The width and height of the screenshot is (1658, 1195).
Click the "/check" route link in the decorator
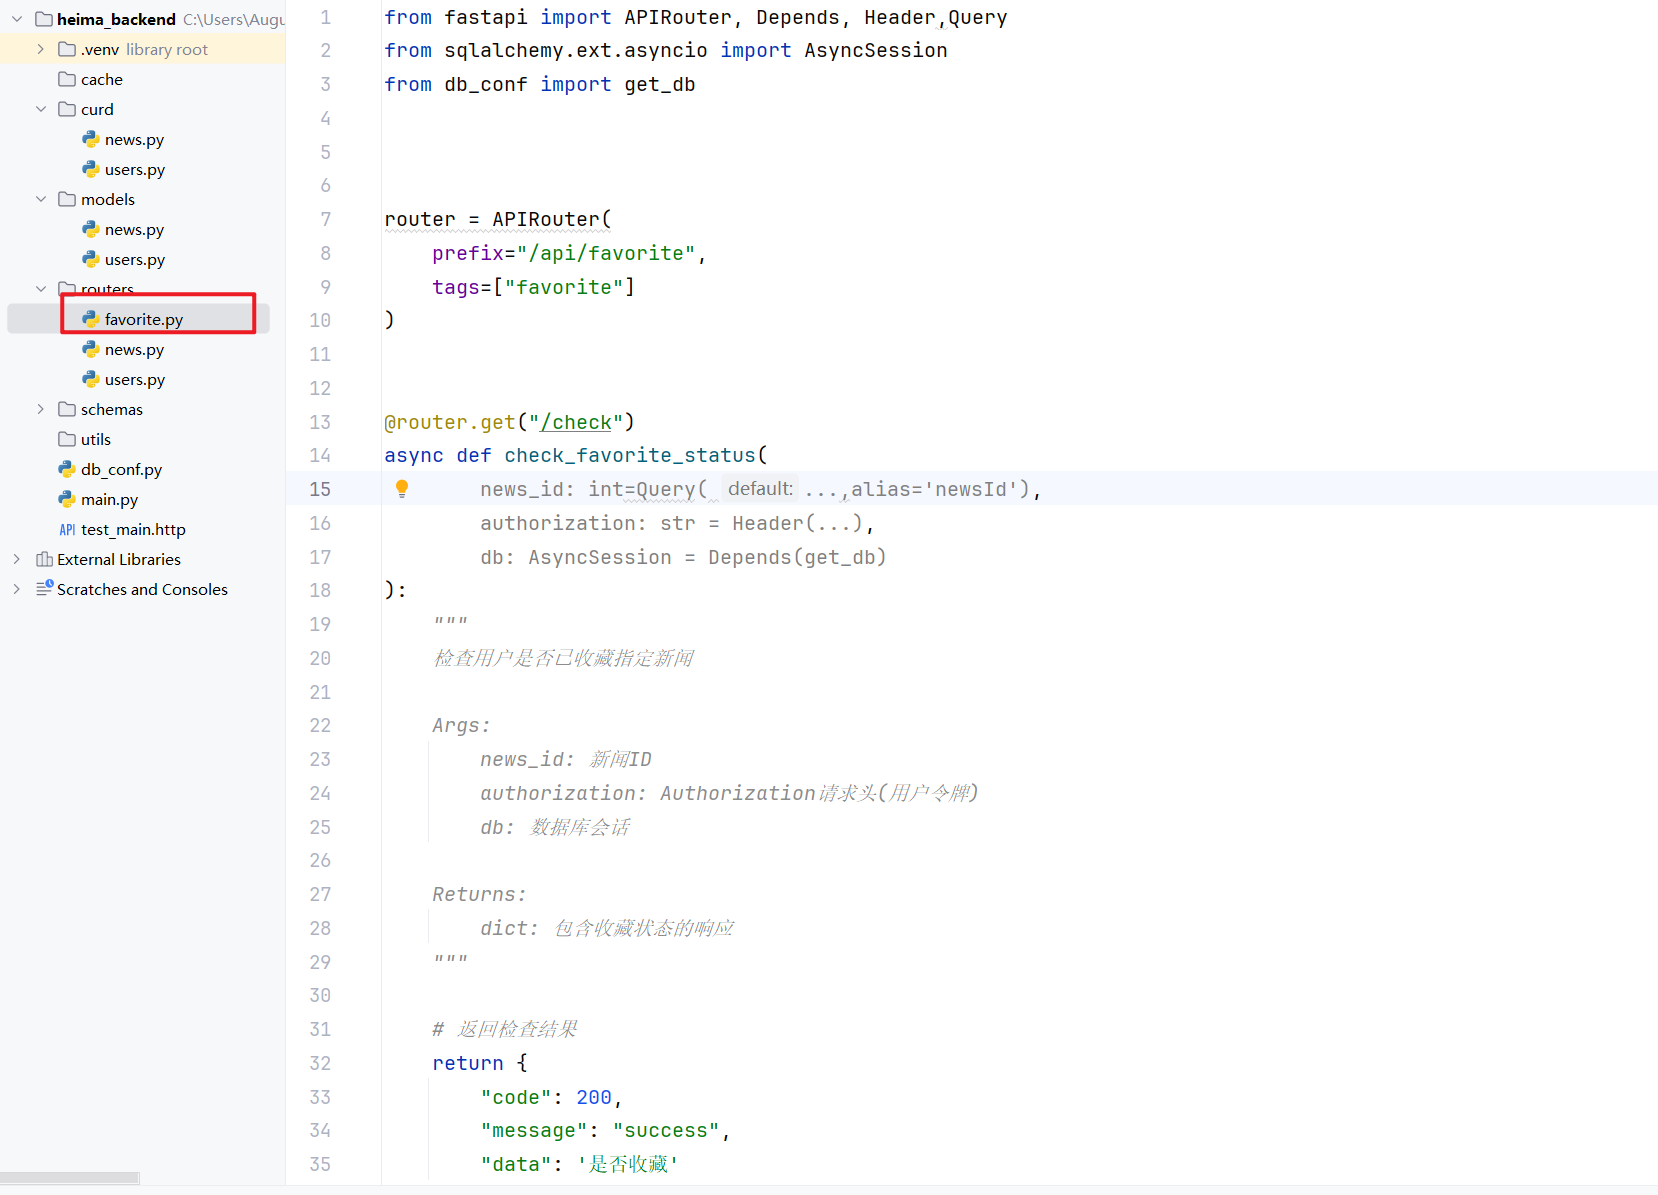pos(576,422)
